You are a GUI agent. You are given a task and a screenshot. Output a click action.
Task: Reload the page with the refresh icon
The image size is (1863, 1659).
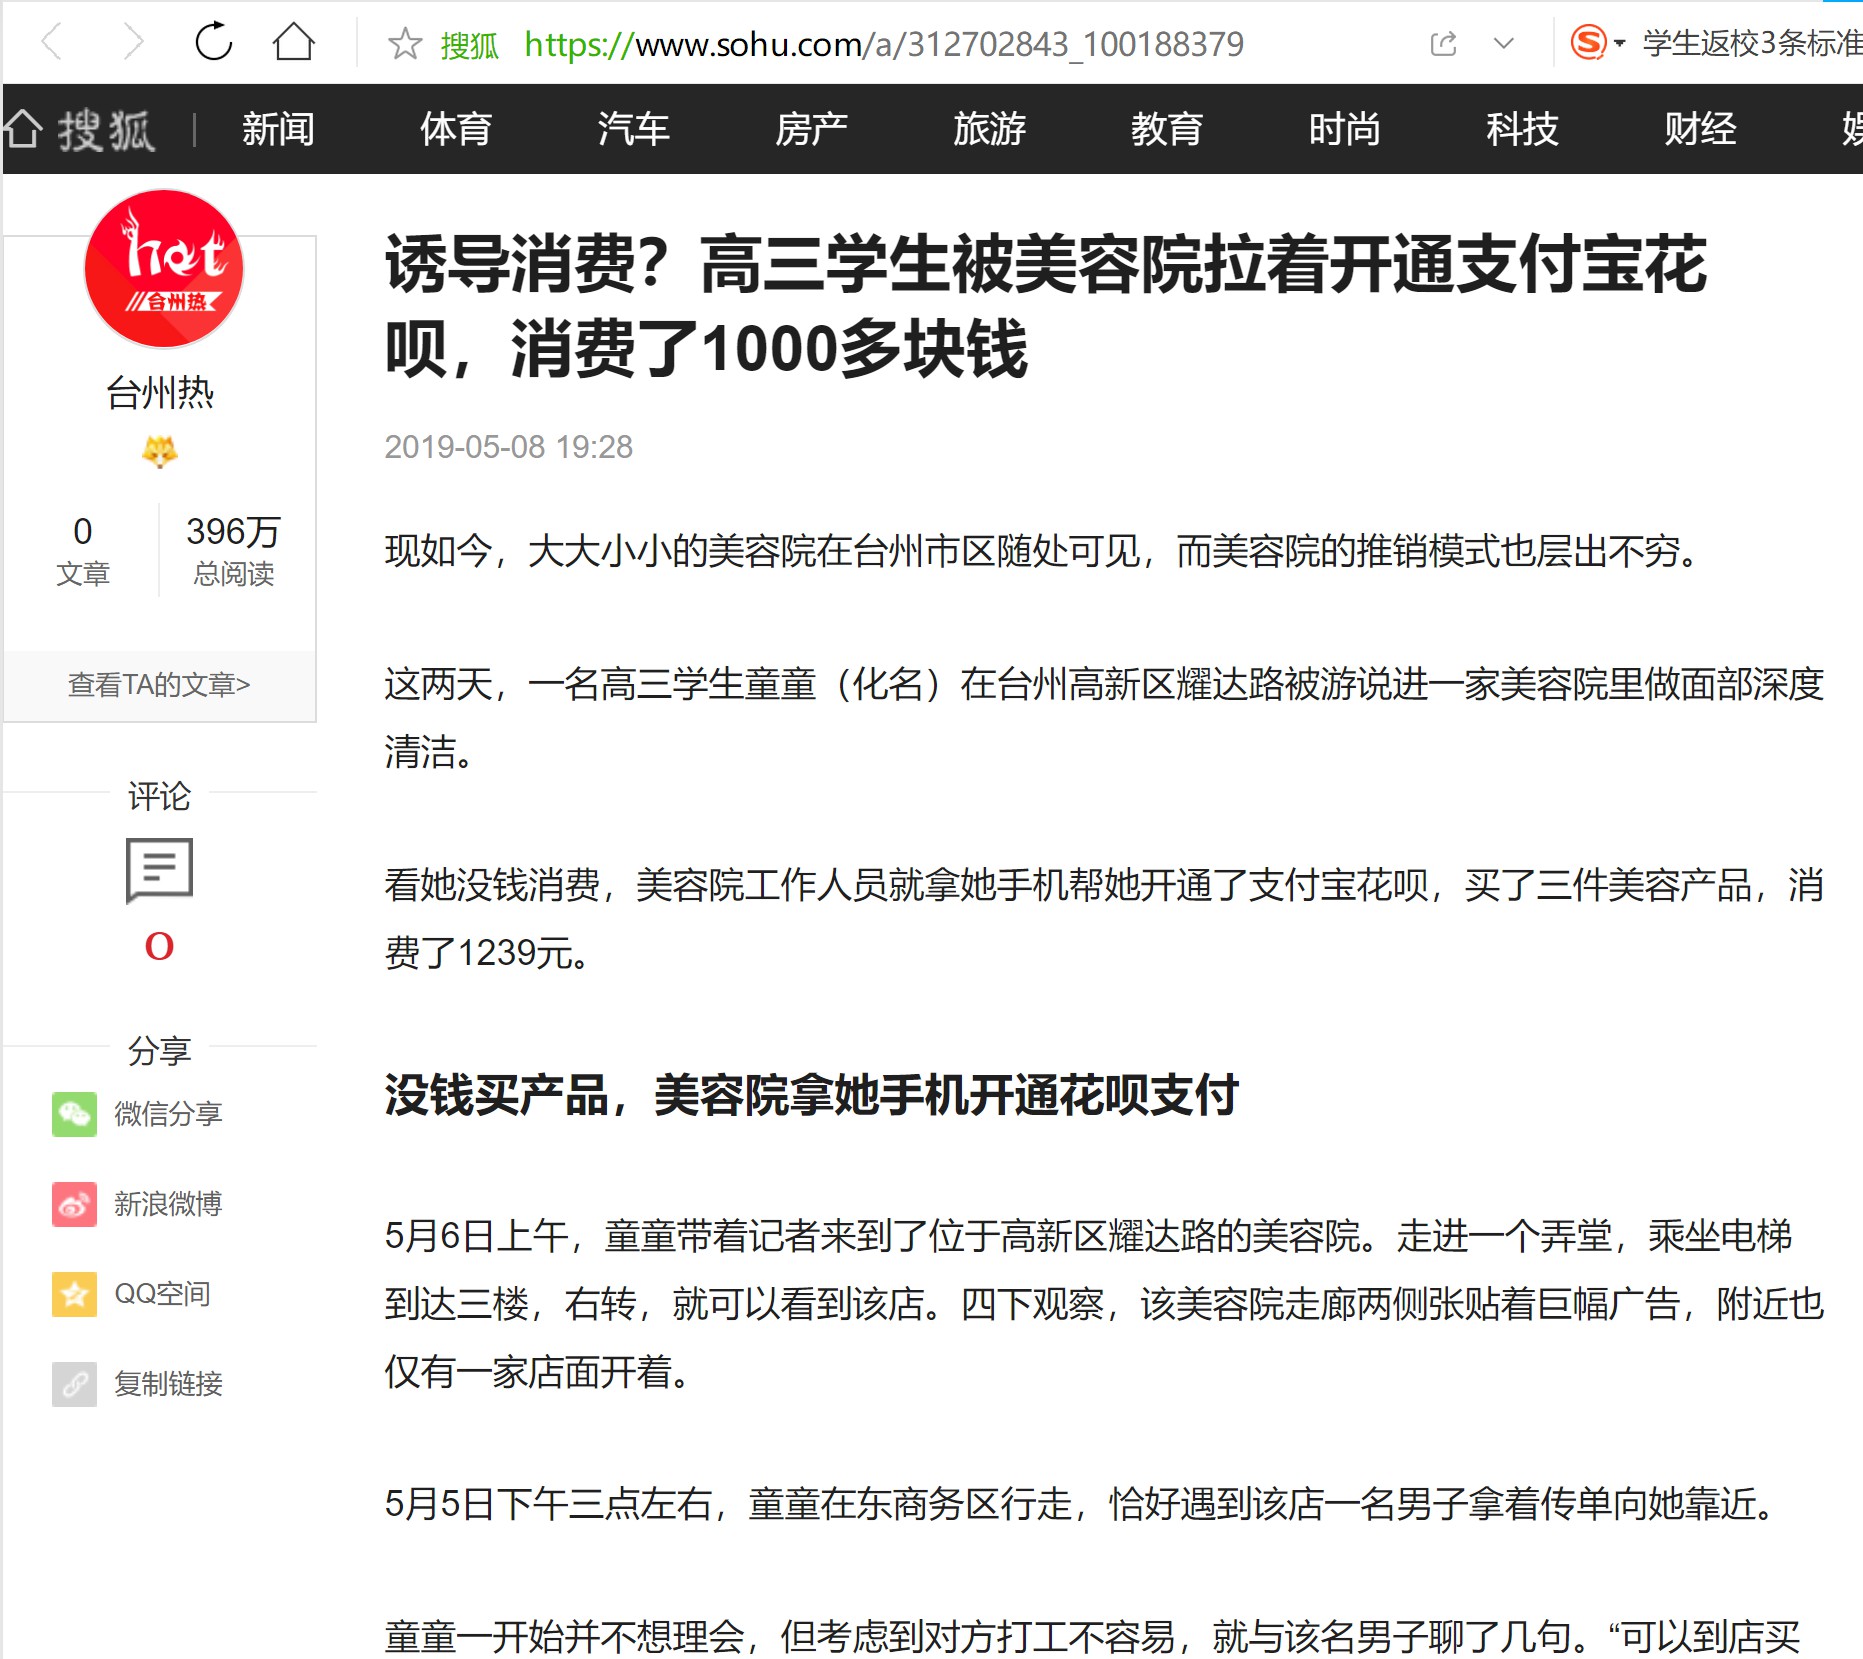click(213, 42)
